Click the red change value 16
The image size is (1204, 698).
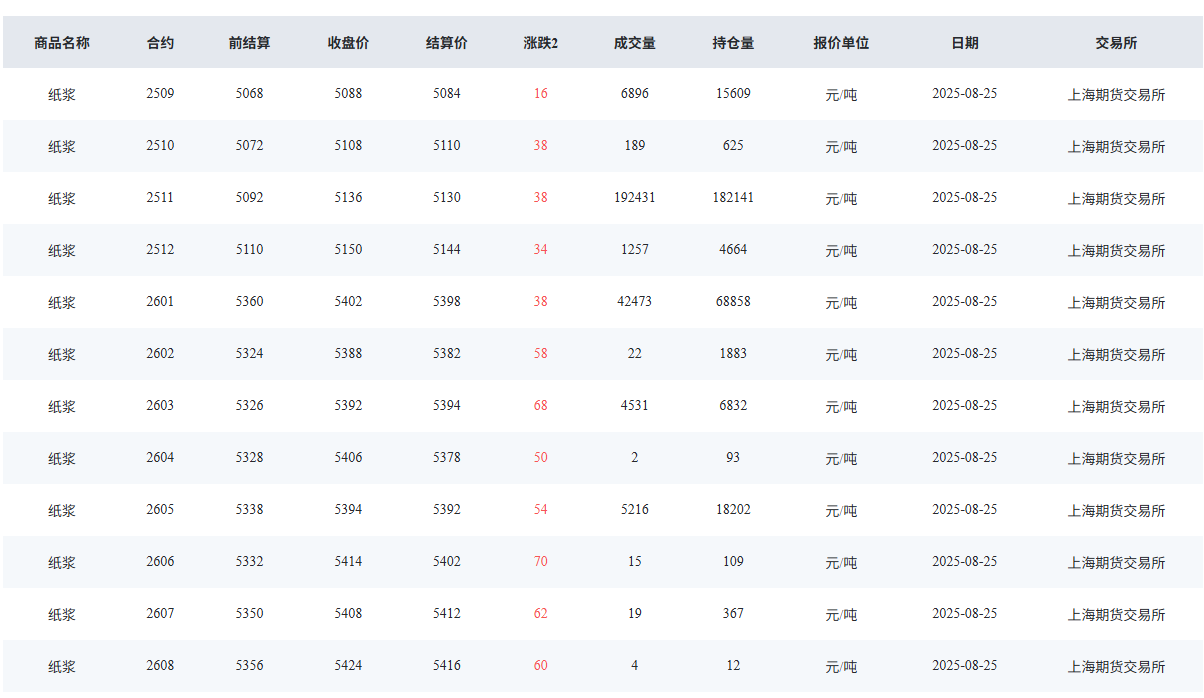pos(541,94)
